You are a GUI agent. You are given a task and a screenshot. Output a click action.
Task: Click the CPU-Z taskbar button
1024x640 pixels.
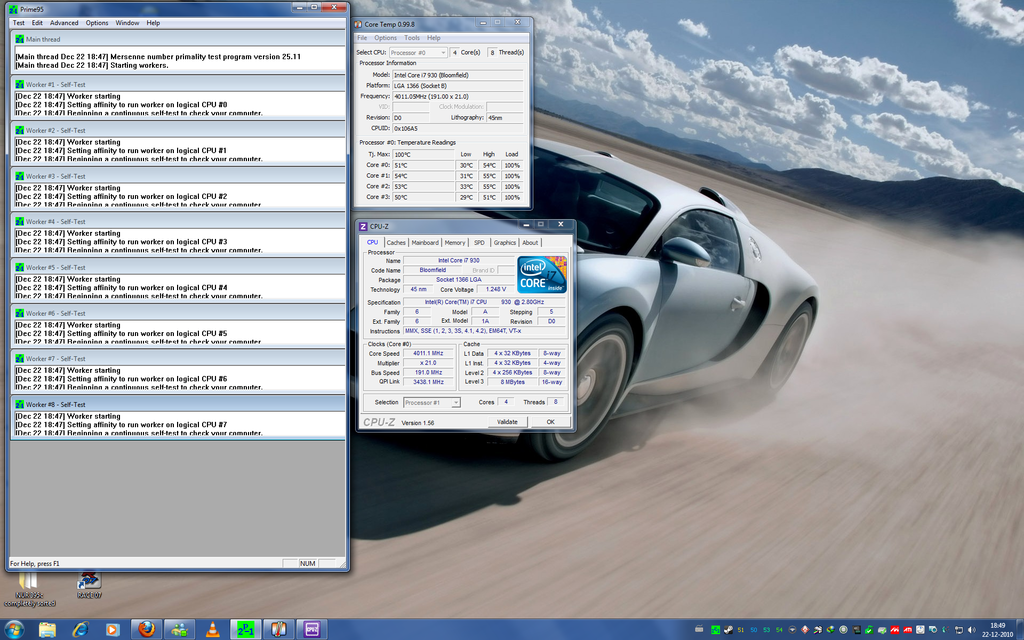(x=310, y=630)
